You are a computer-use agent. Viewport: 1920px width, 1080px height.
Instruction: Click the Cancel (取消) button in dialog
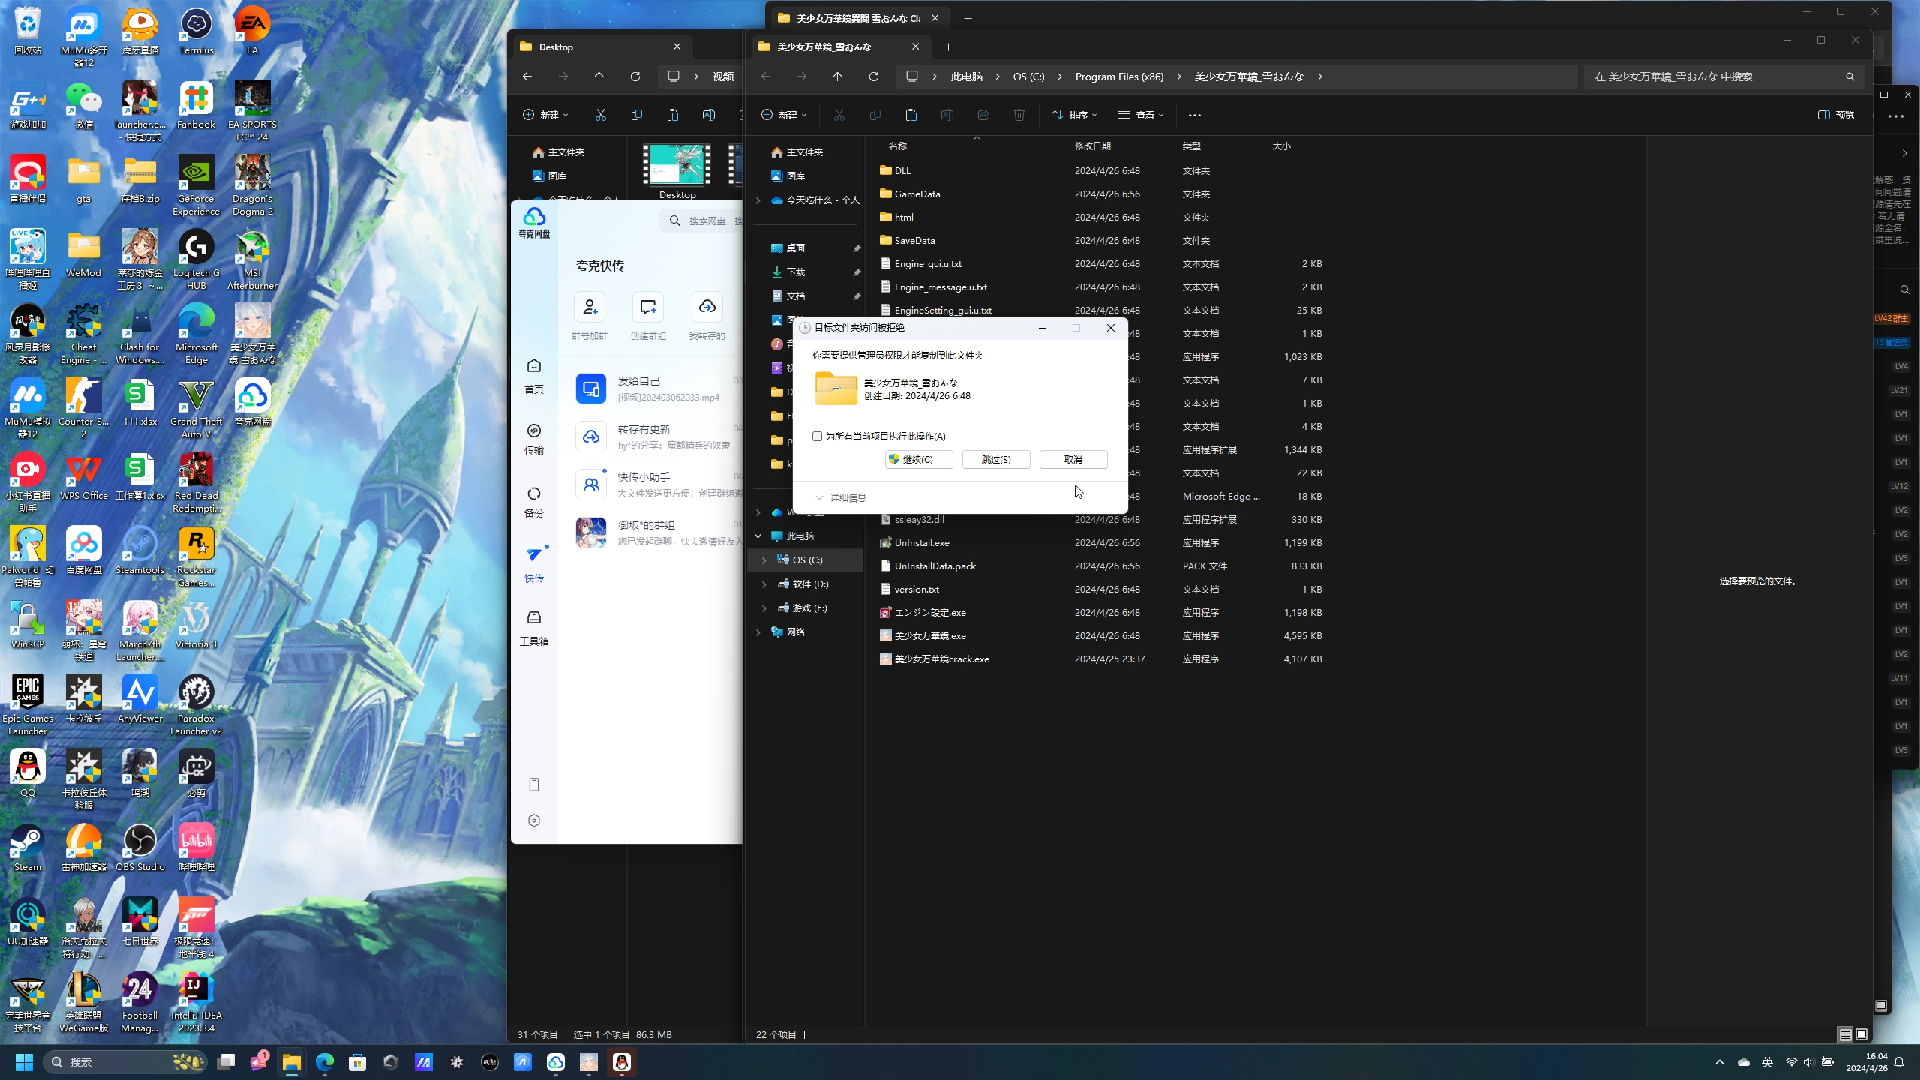1073,459
